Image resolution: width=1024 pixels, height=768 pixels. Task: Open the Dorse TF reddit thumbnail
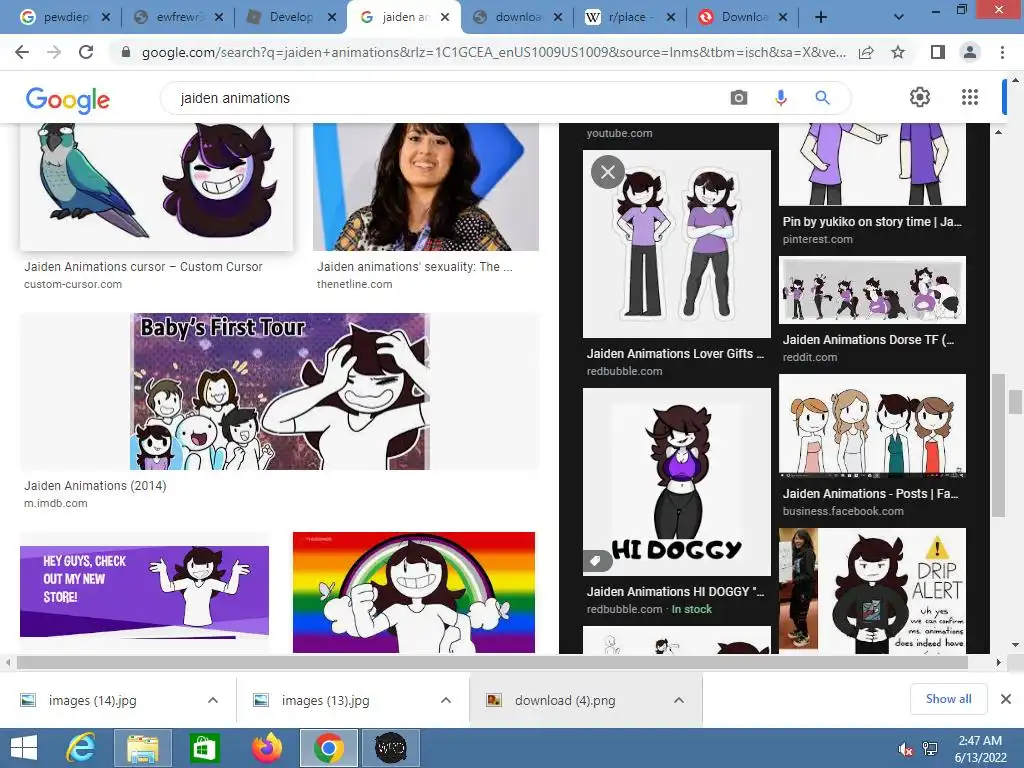tap(872, 290)
